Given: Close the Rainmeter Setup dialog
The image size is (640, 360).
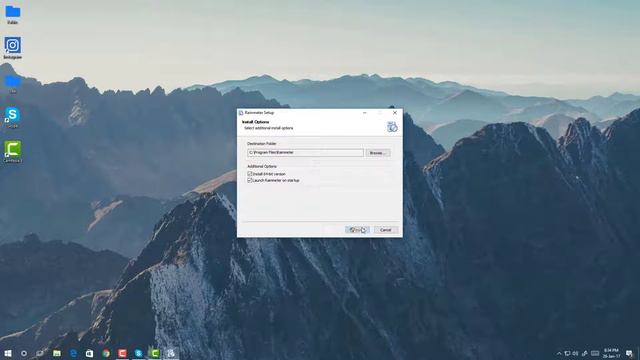Looking at the screenshot, I should (x=395, y=113).
